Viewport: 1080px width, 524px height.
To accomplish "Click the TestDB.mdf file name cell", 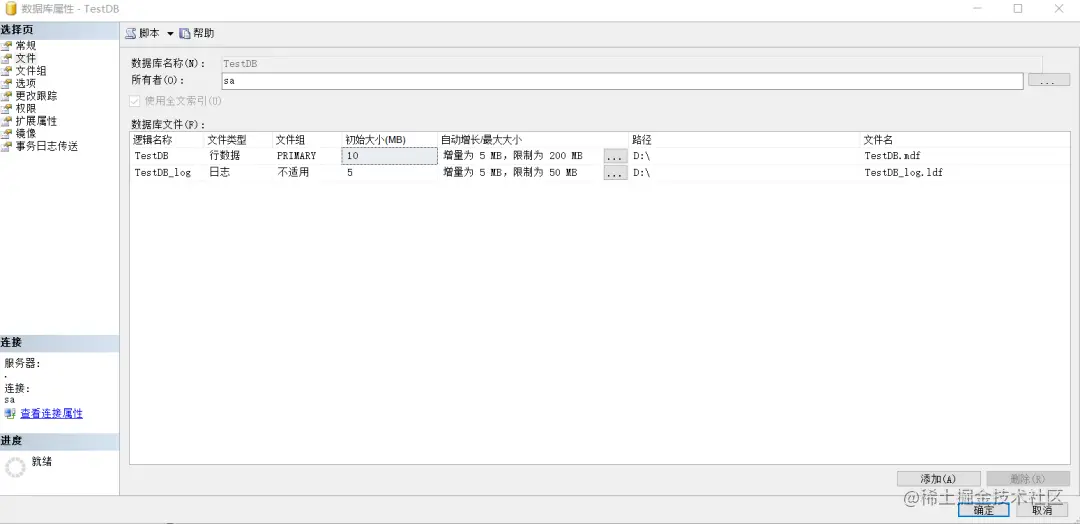I will point(964,156).
